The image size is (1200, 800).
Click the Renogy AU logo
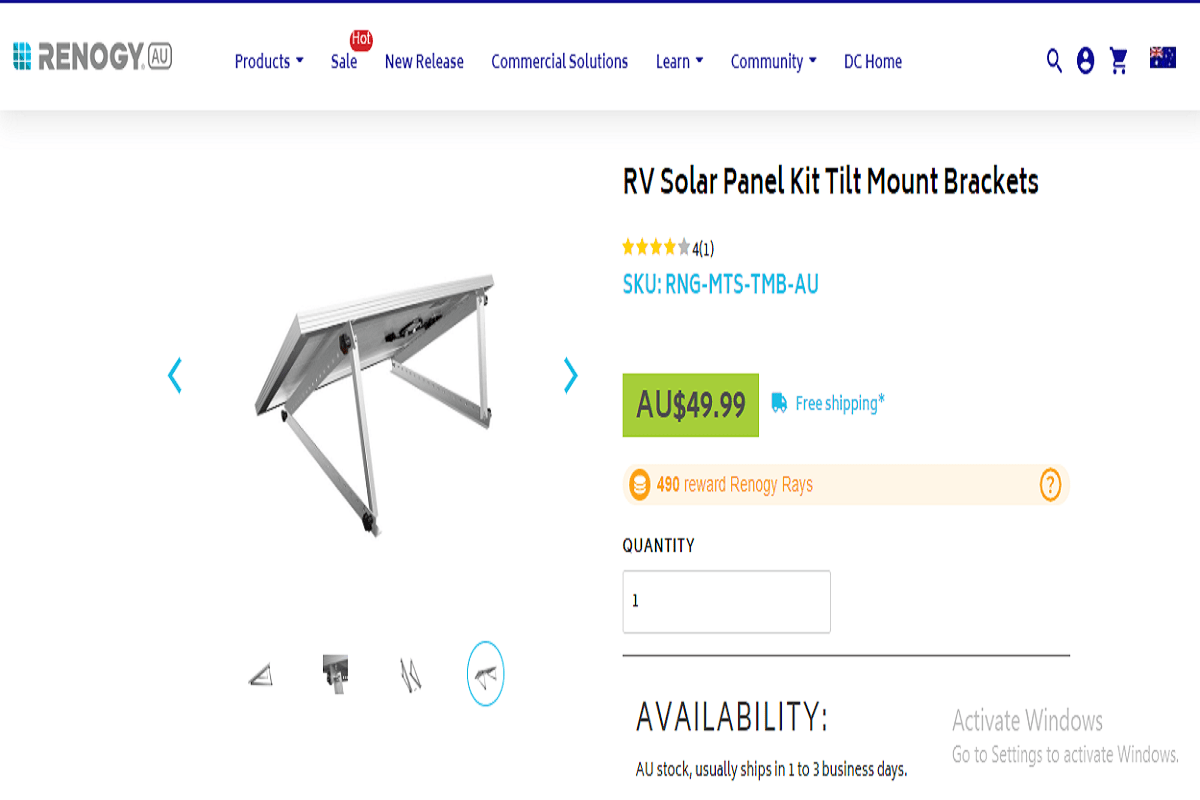point(92,57)
